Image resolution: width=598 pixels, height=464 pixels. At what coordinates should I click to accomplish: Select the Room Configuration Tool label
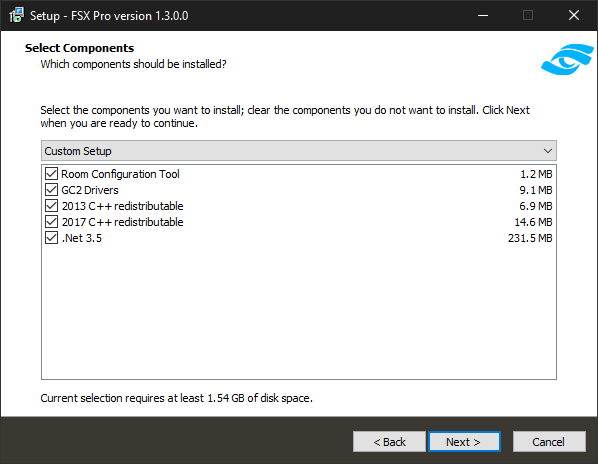120,174
